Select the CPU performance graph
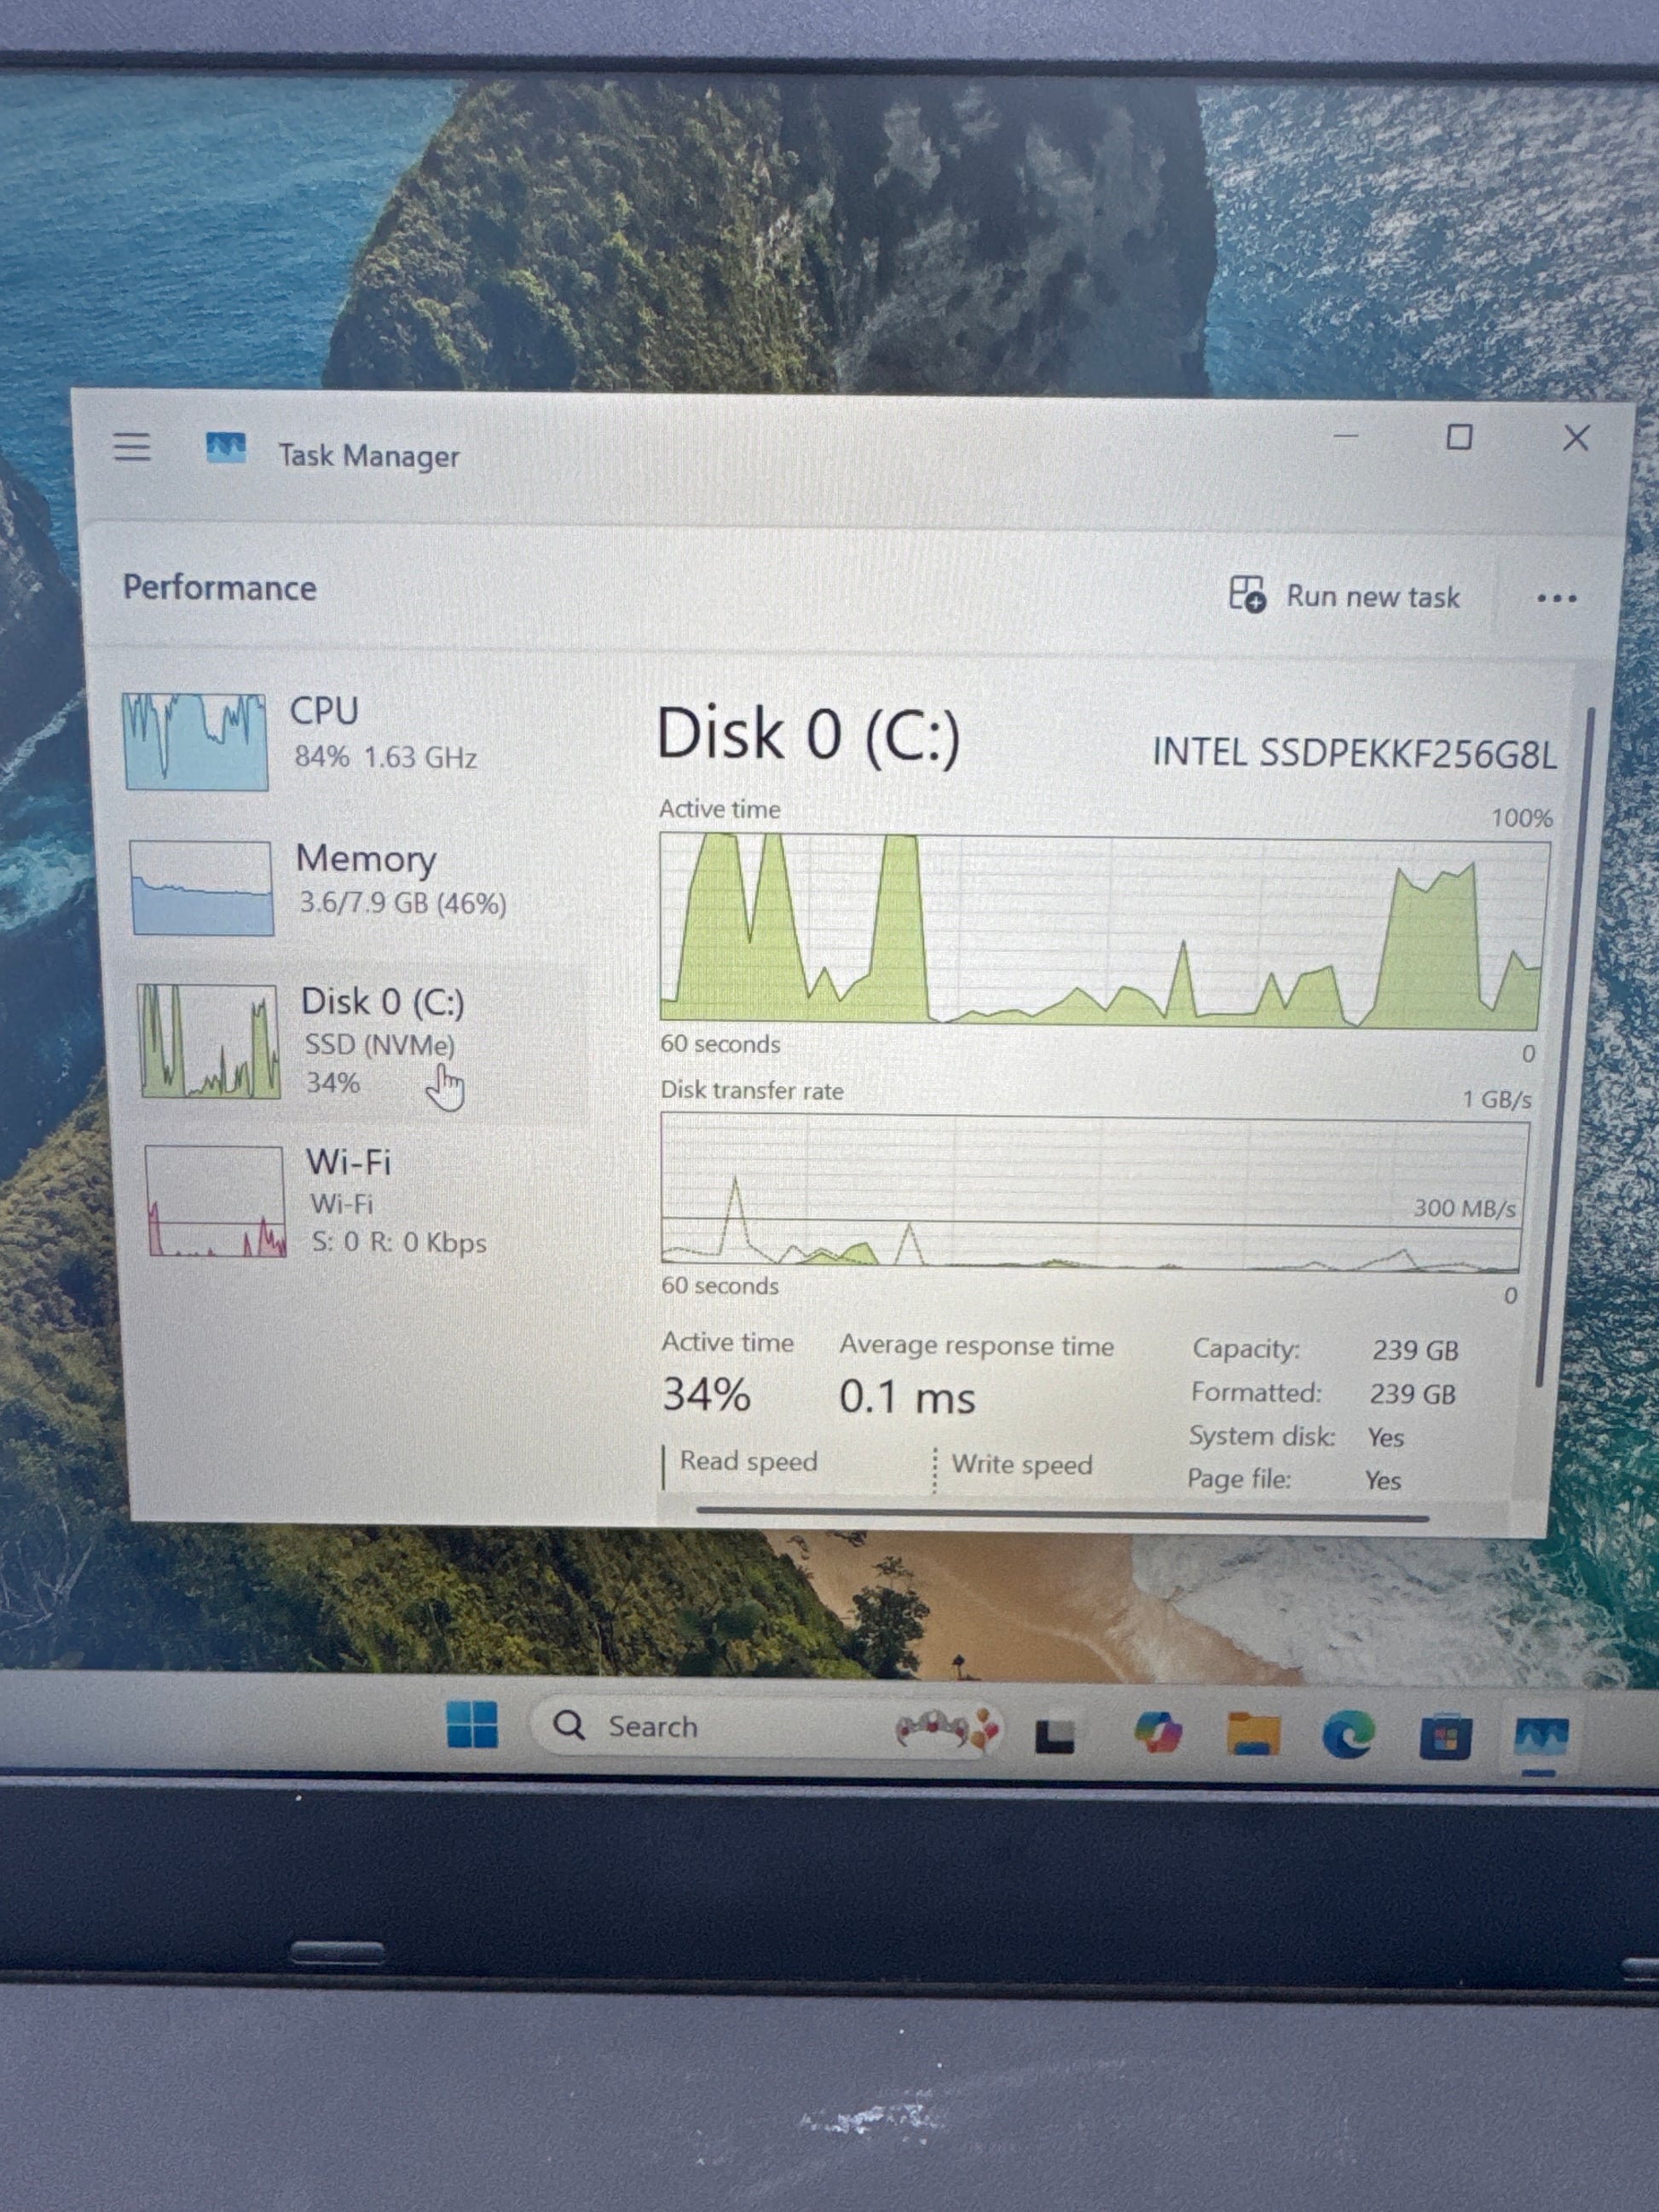The width and height of the screenshot is (1659, 2212). point(196,741)
